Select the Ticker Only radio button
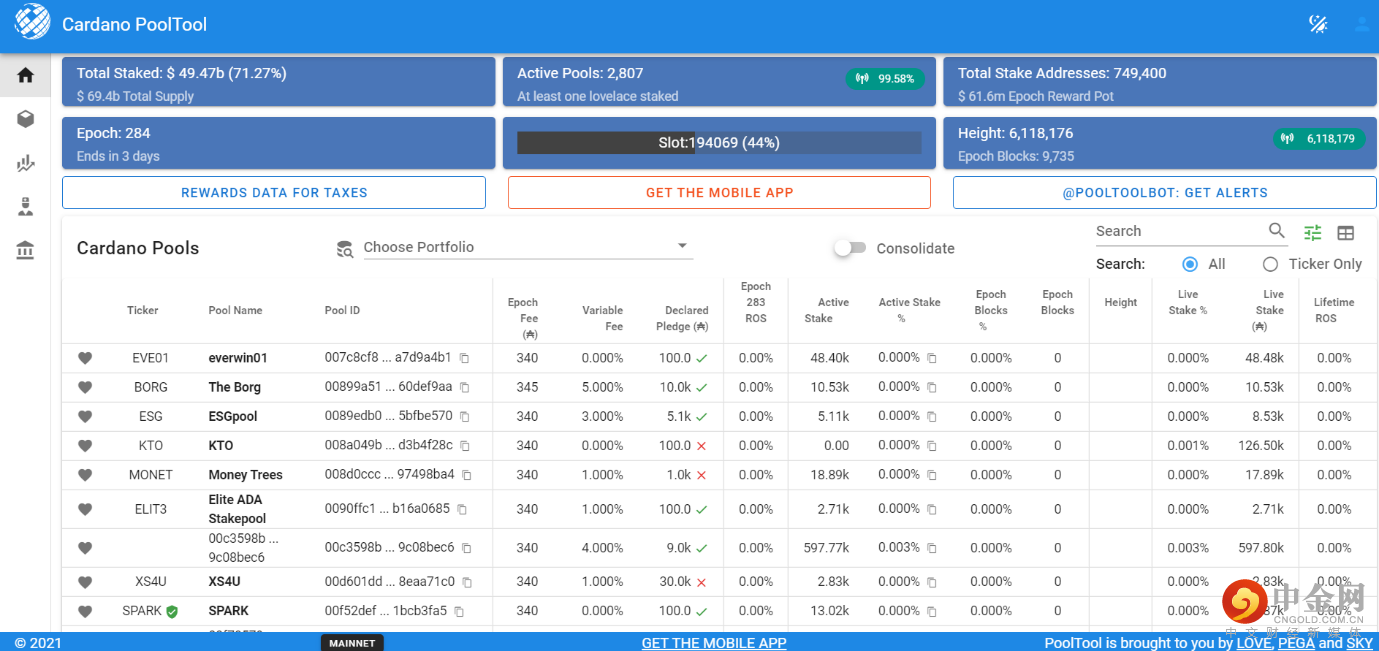Viewport: 1379px width, 651px height. [x=1270, y=264]
